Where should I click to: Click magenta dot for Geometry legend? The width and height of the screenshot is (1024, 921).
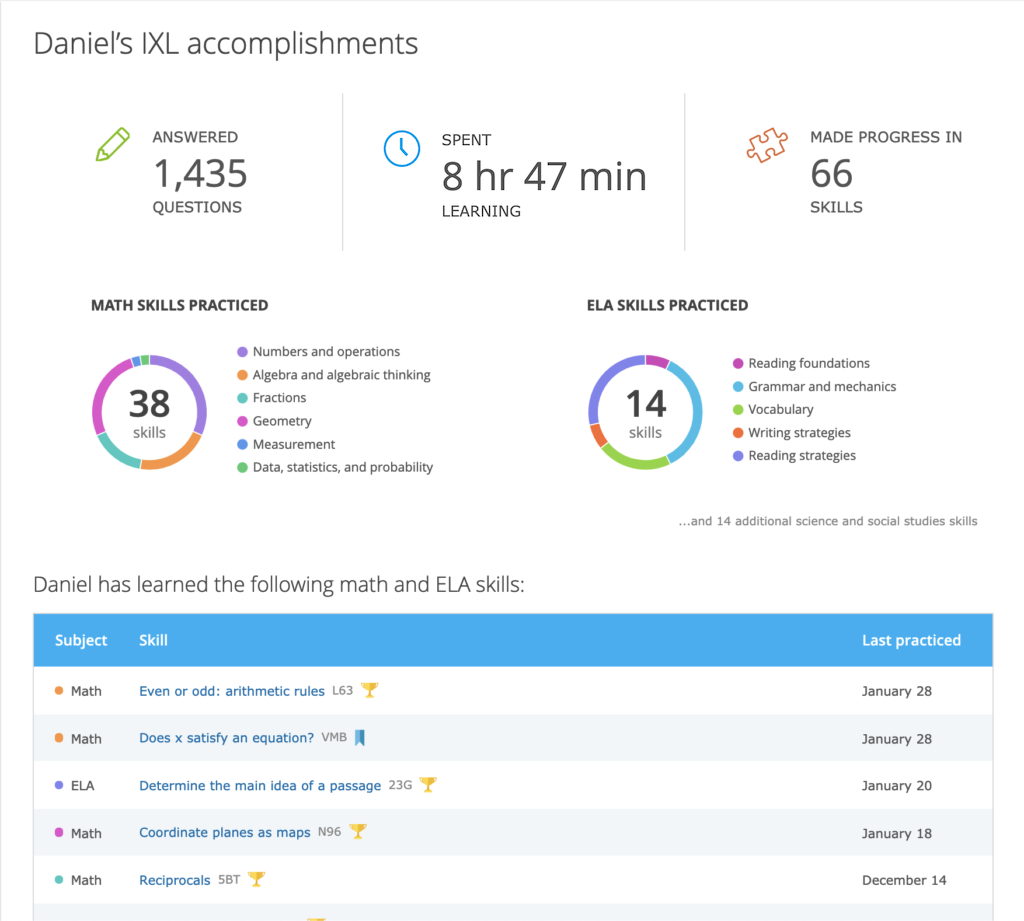point(242,421)
